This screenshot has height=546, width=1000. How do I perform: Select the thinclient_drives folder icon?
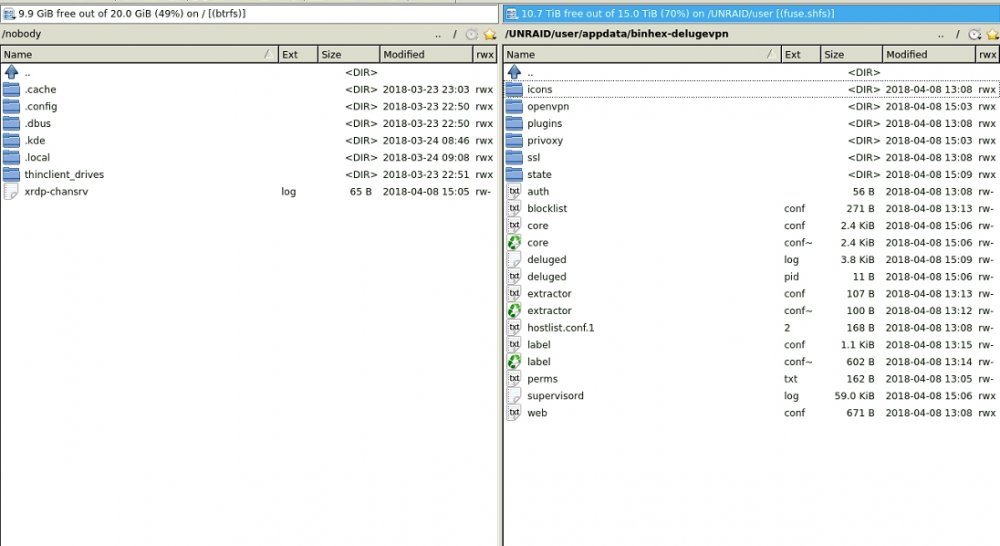(11, 174)
